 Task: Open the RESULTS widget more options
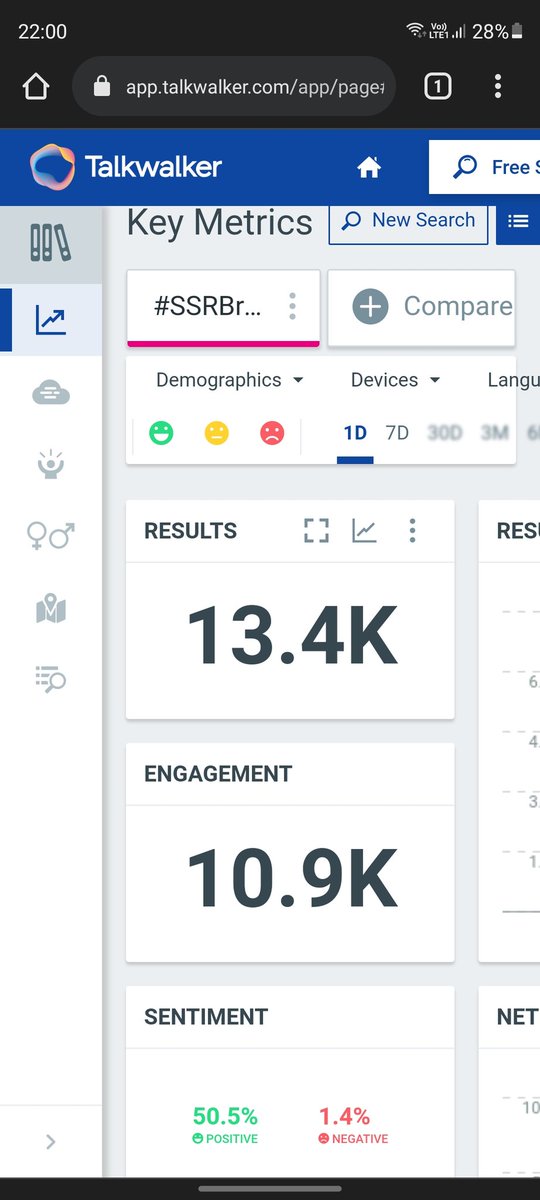tap(412, 531)
